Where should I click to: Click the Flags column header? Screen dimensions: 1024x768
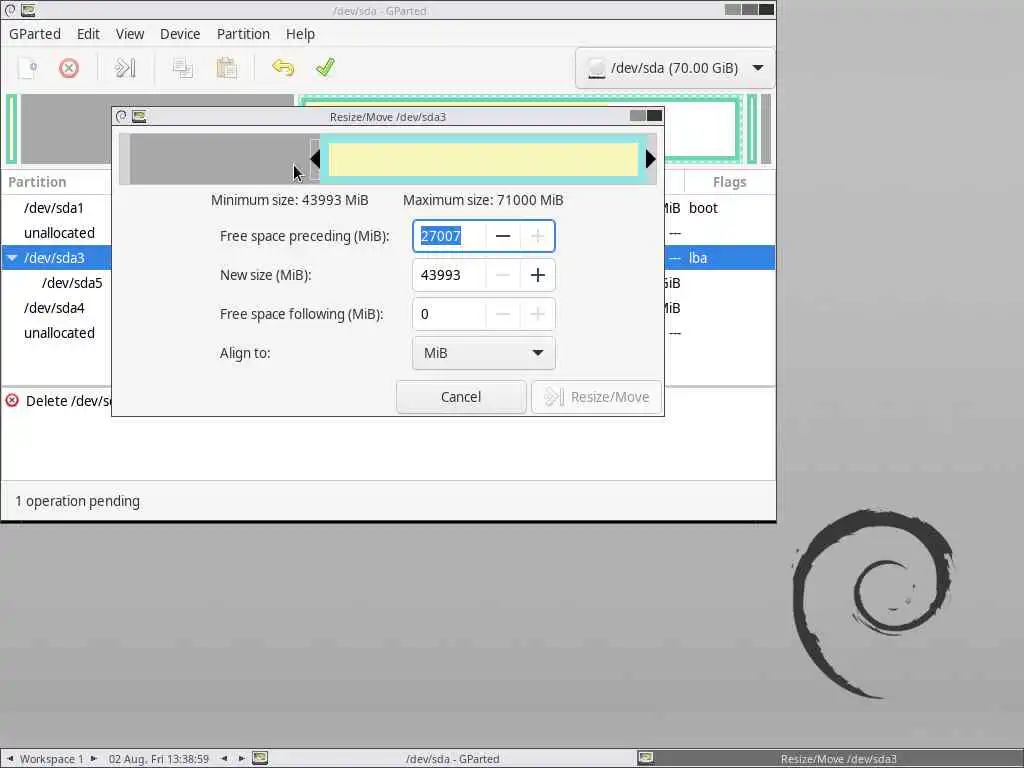point(729,182)
